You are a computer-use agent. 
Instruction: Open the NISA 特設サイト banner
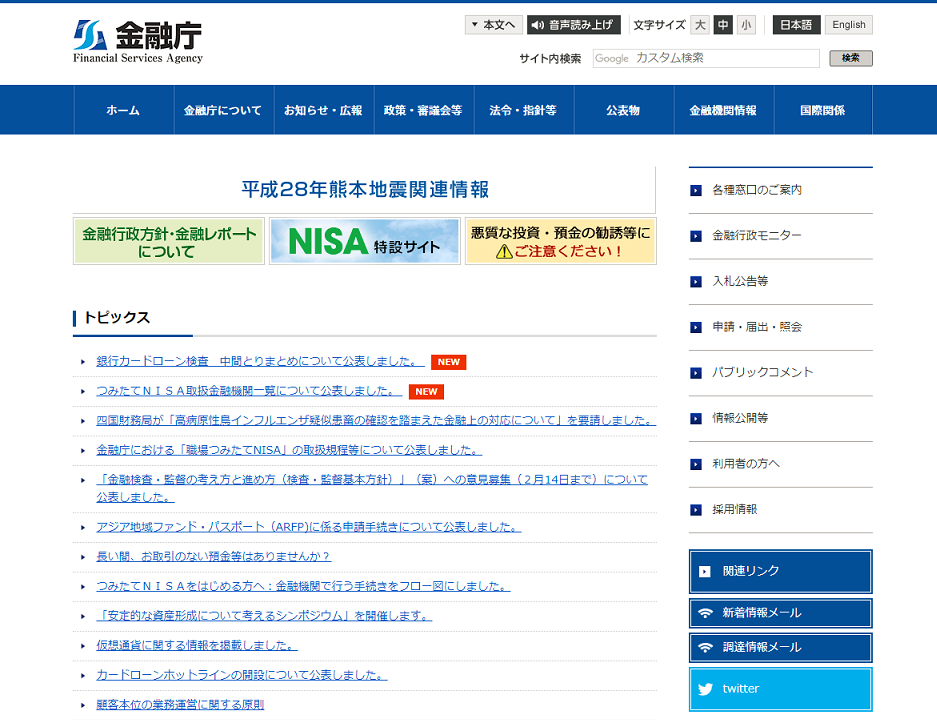tap(365, 241)
